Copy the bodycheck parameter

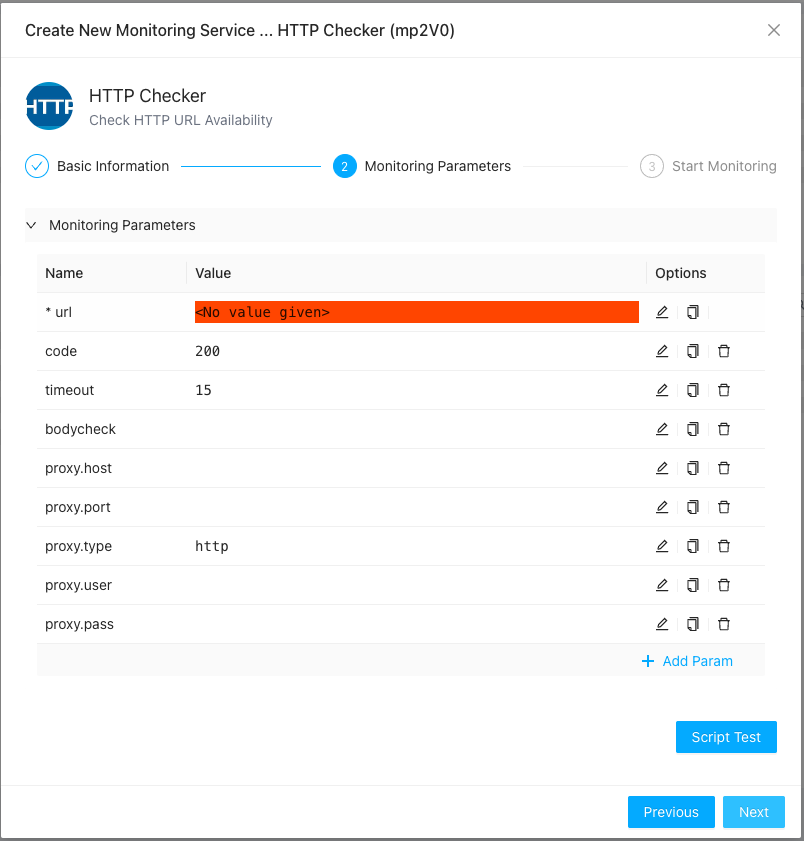point(693,429)
